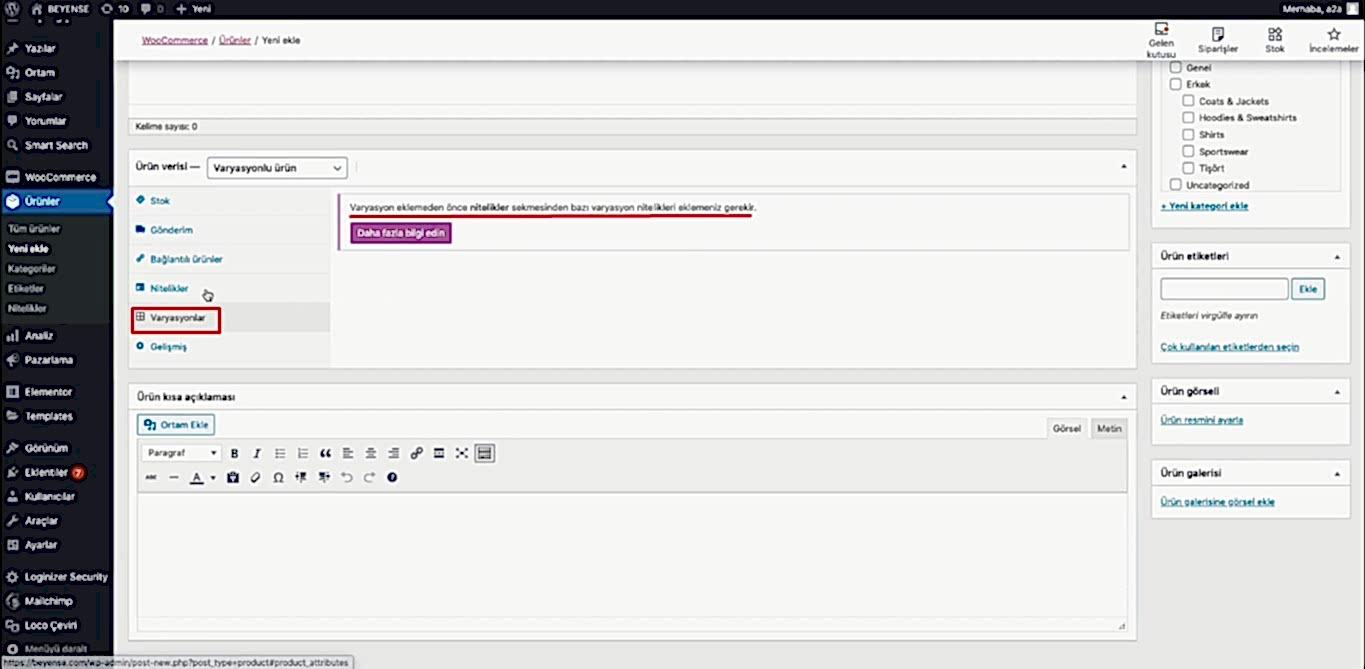Increase the paragraph indent
This screenshot has height=669, width=1365.
(324, 478)
